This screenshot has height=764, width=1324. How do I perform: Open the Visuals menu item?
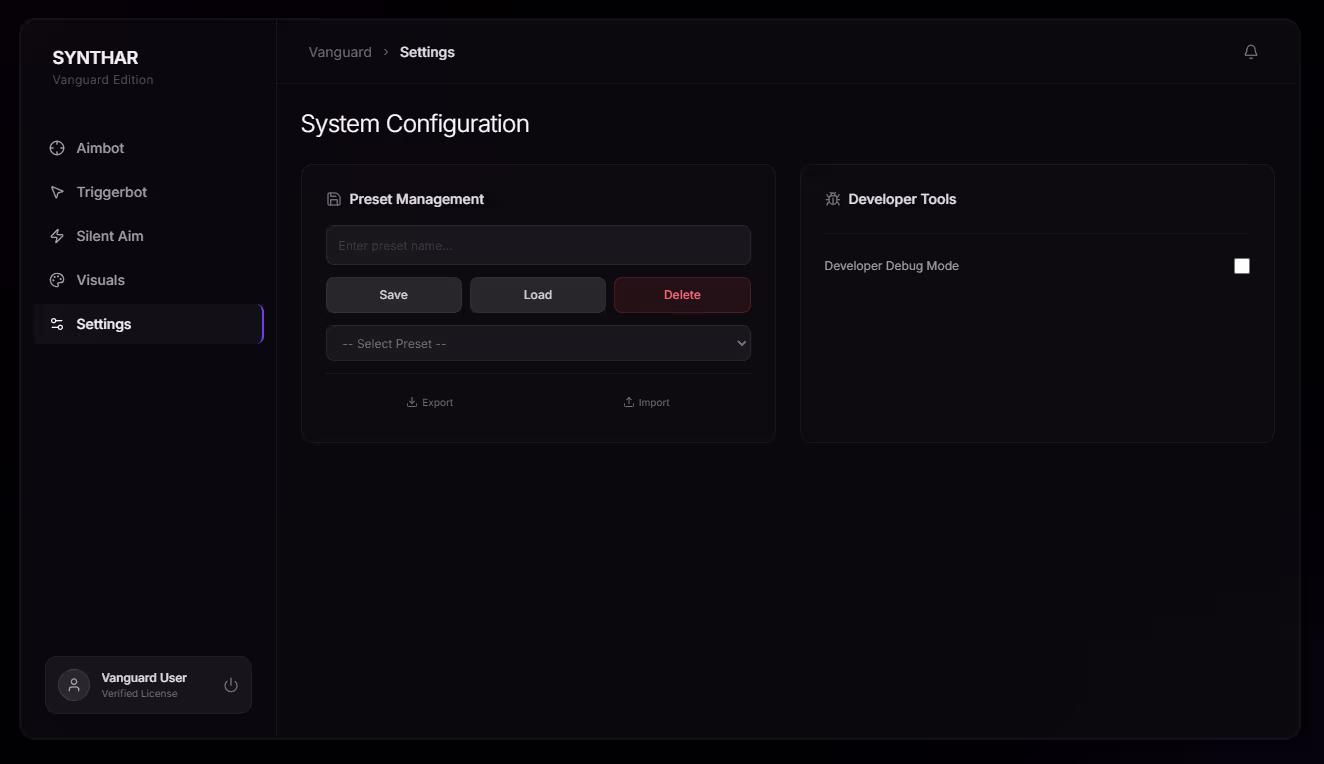[x=100, y=280]
